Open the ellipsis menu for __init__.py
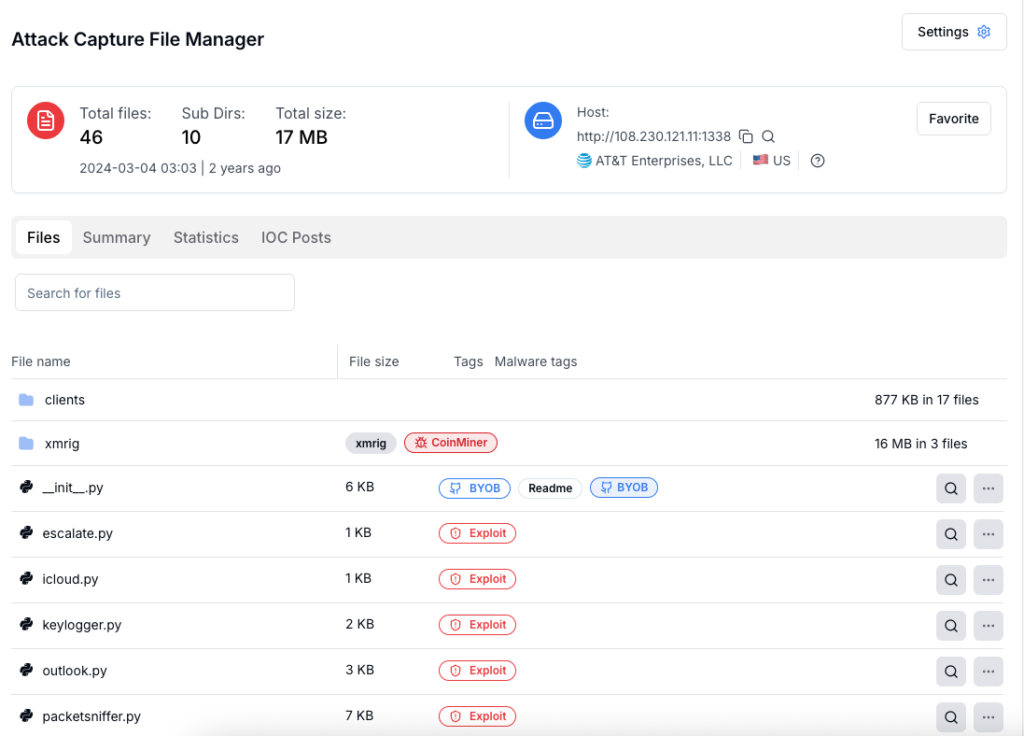Image resolution: width=1024 pixels, height=736 pixels. tap(988, 488)
